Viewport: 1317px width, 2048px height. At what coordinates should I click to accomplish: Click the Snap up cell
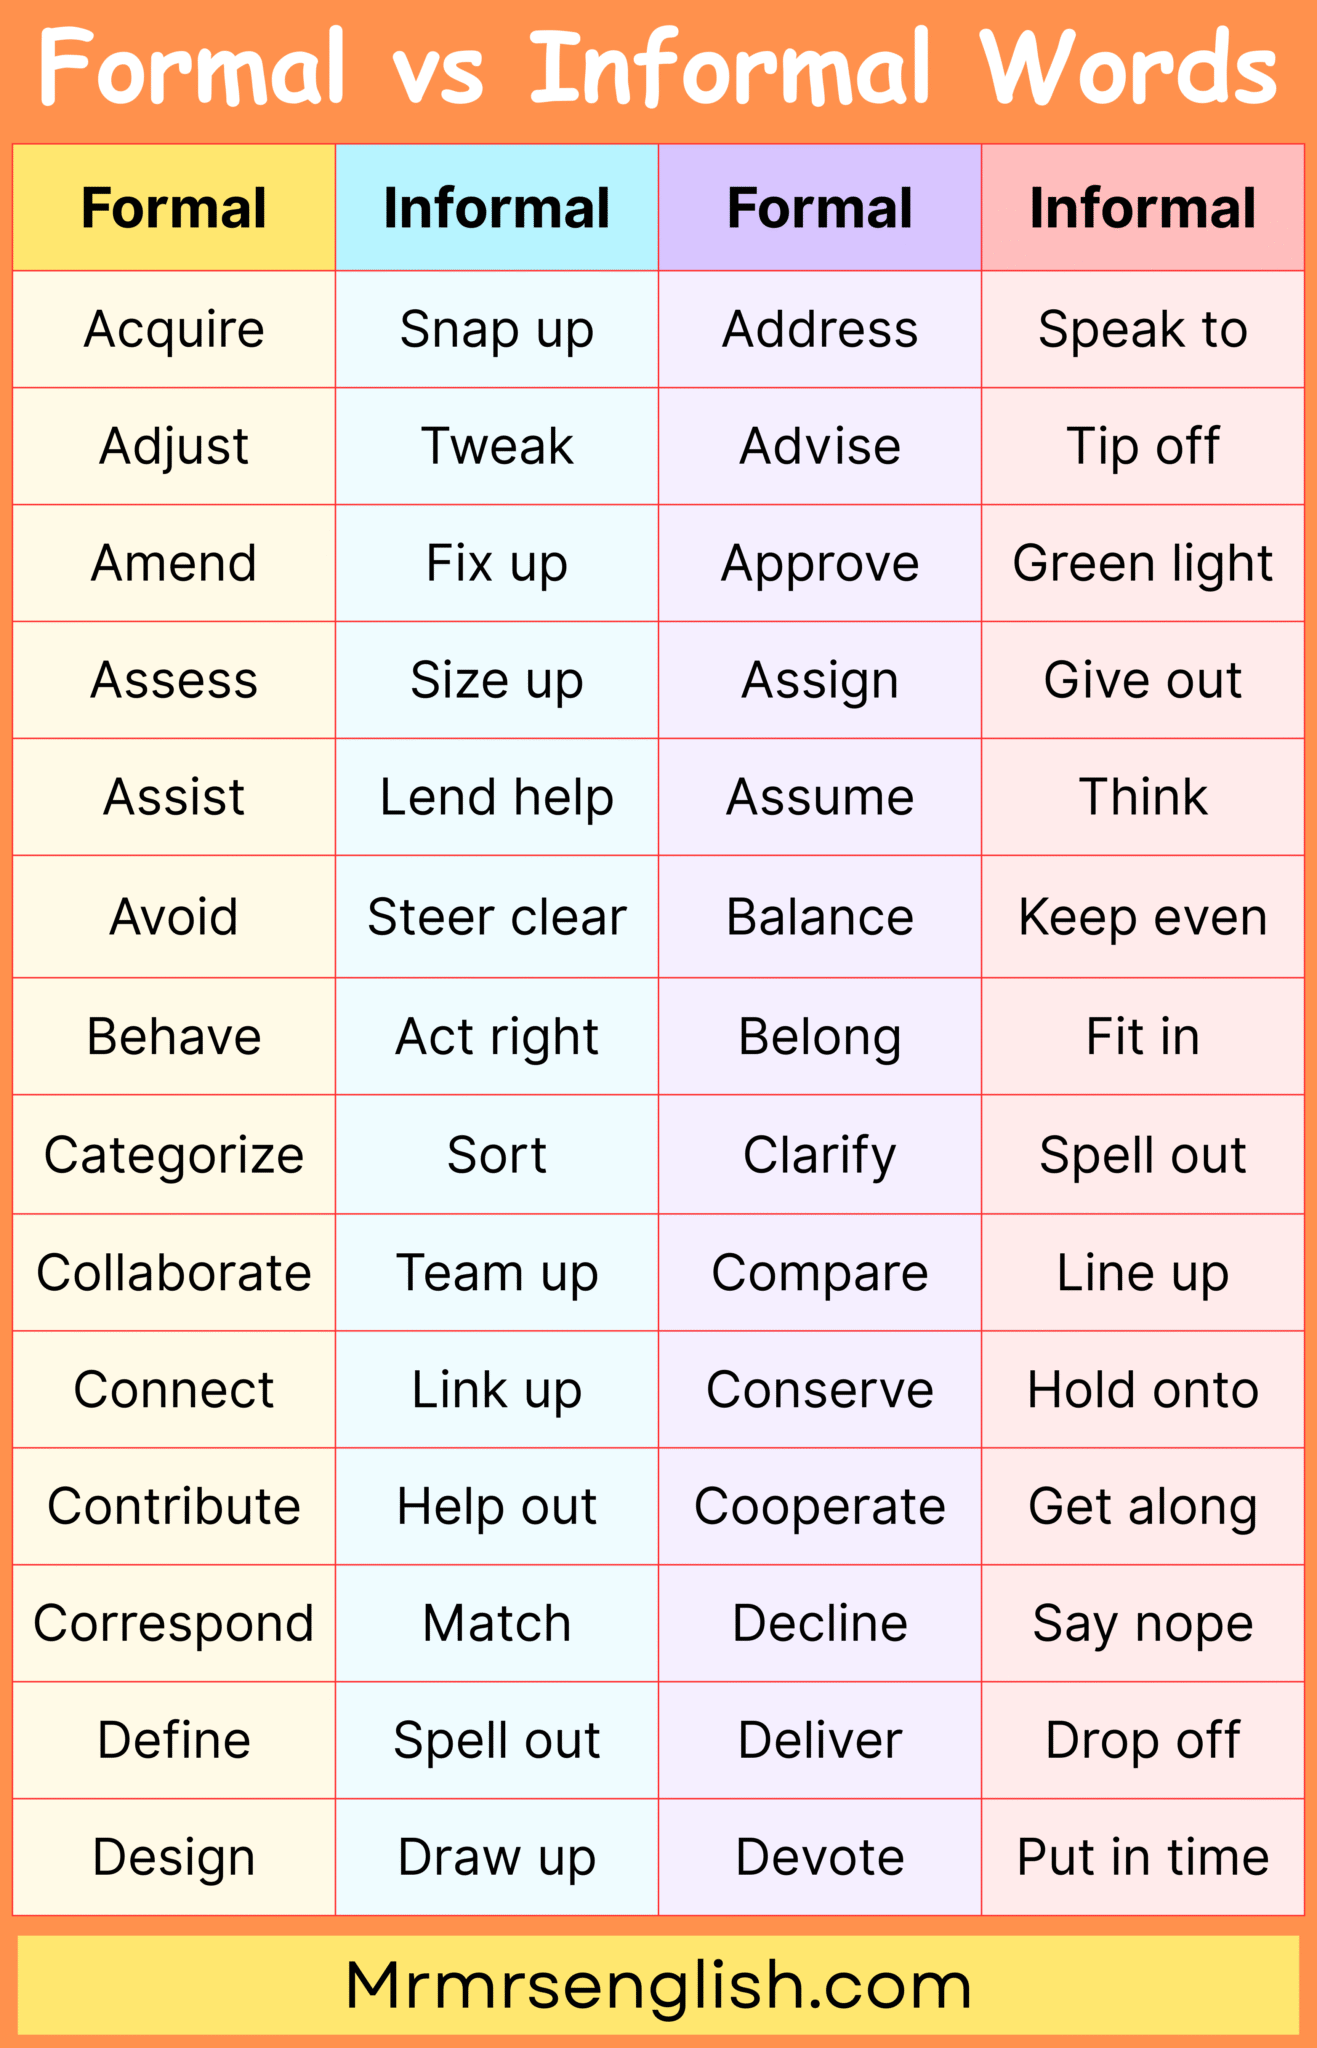pos(497,329)
